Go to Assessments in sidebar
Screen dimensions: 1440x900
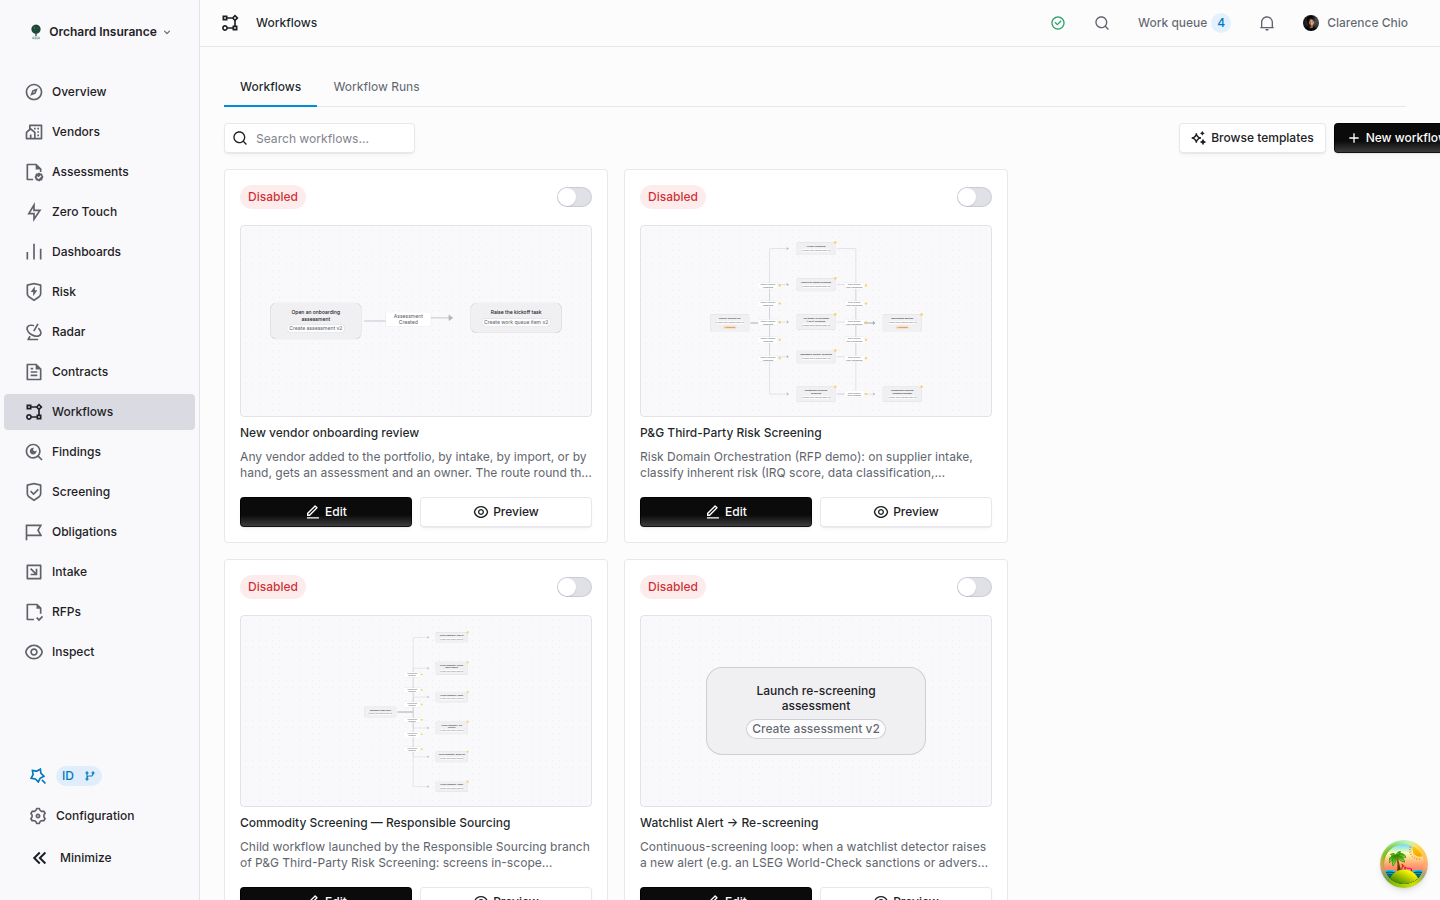pos(99,172)
